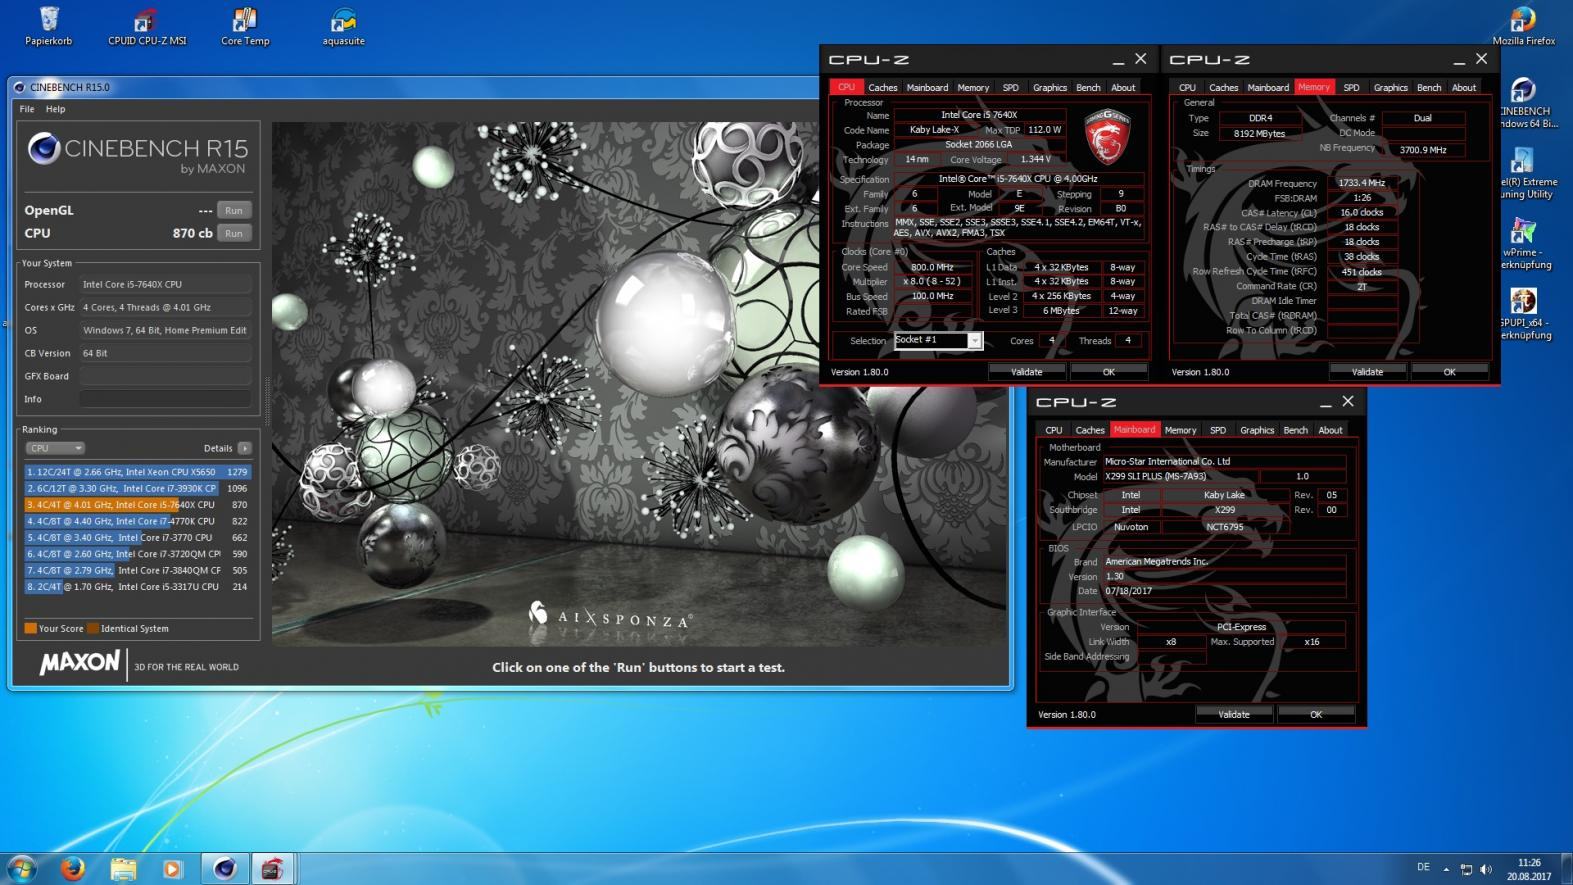Click the orange Your Score legend swatch
The width and height of the screenshot is (1573, 885).
click(30, 629)
